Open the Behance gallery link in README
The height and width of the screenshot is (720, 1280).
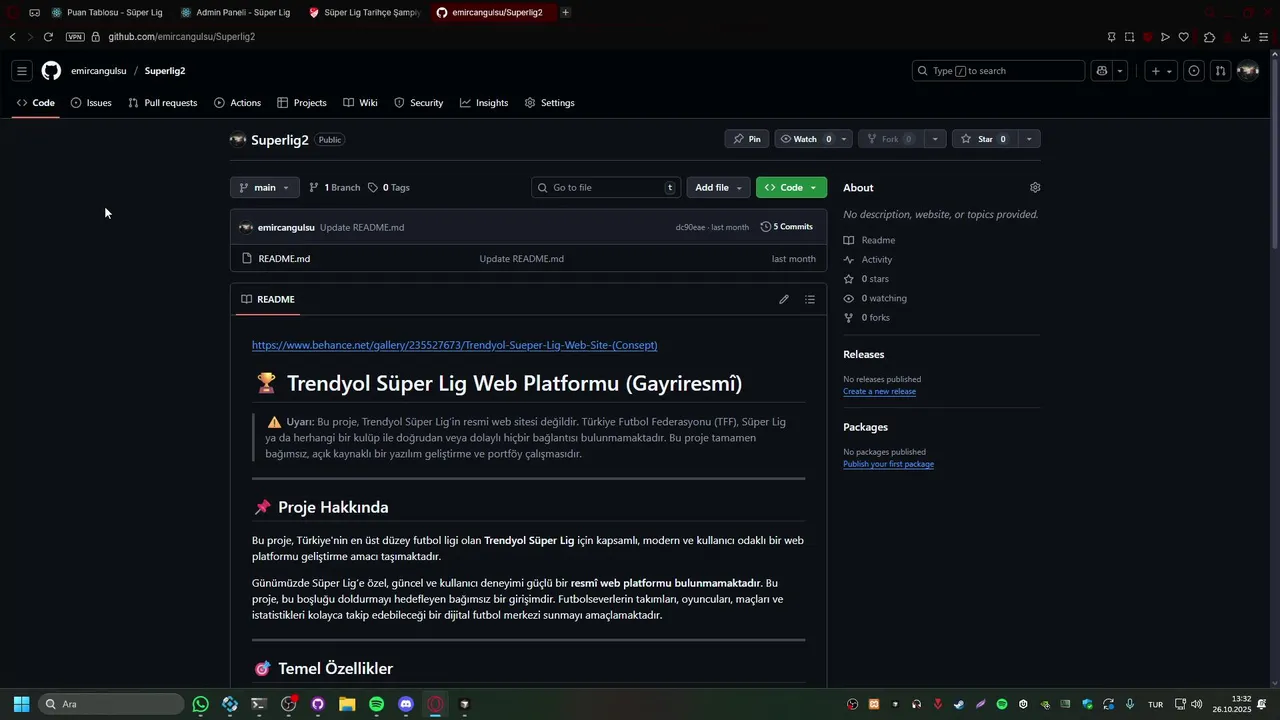point(454,345)
